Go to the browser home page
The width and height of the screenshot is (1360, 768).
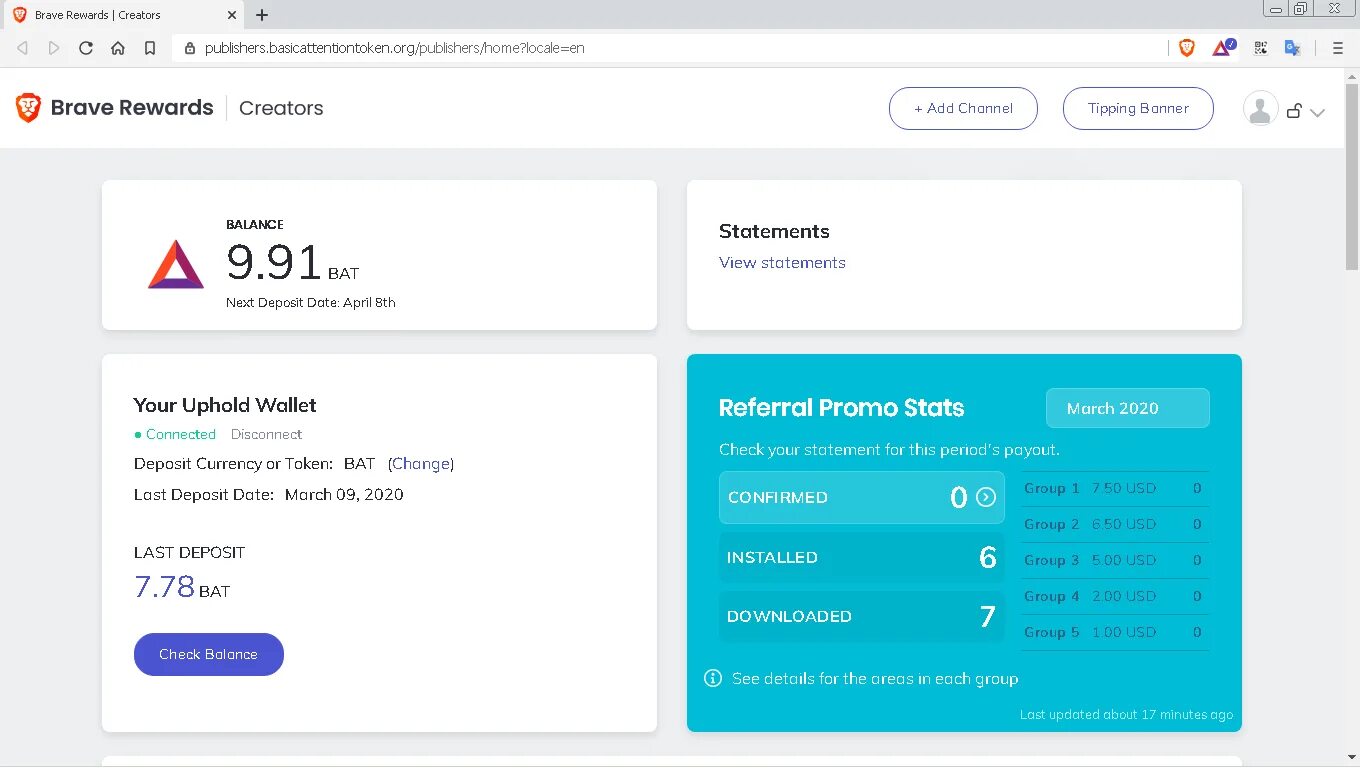click(x=118, y=48)
